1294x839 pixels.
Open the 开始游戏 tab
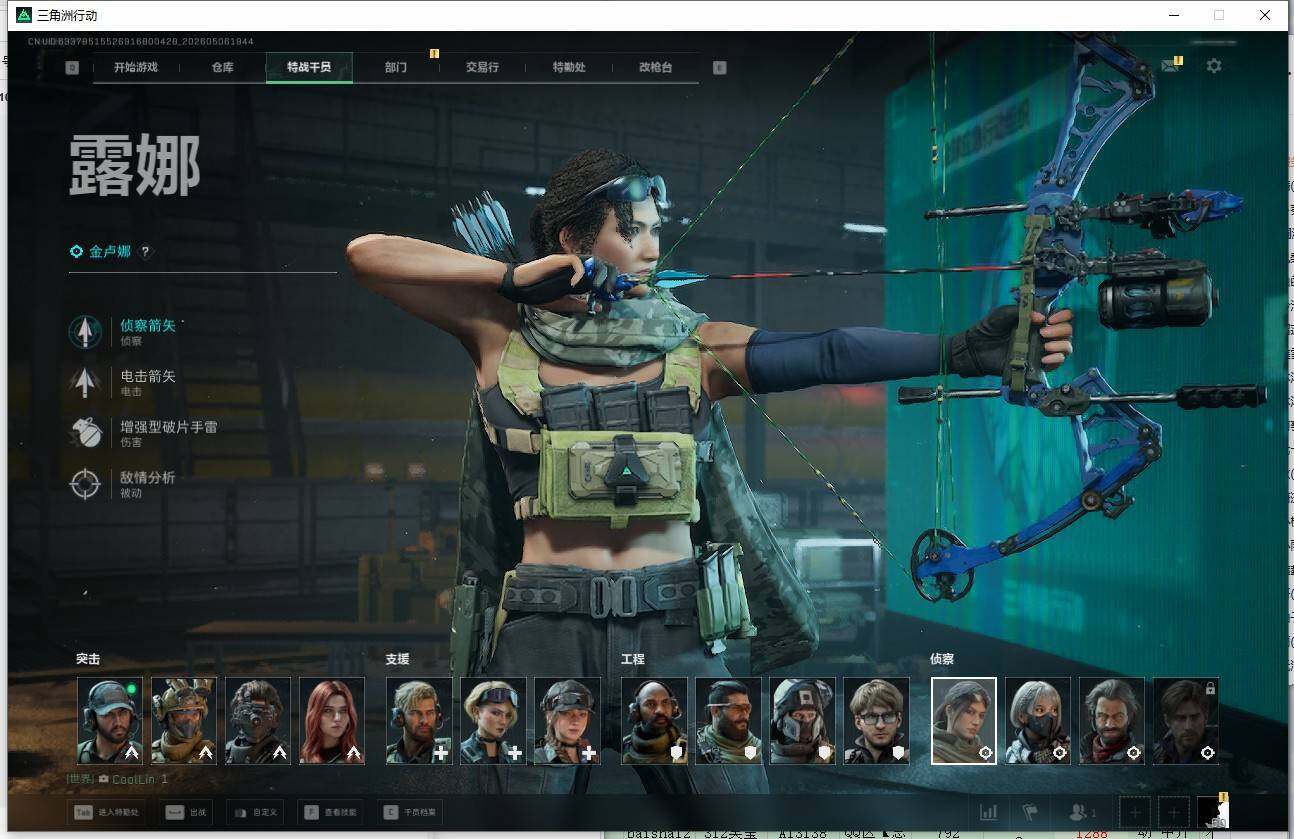click(135, 67)
